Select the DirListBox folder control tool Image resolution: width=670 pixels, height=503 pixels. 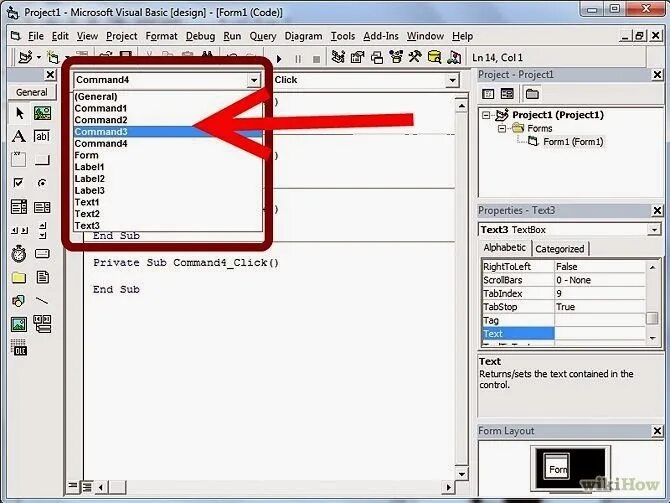pyautogui.click(x=18, y=278)
